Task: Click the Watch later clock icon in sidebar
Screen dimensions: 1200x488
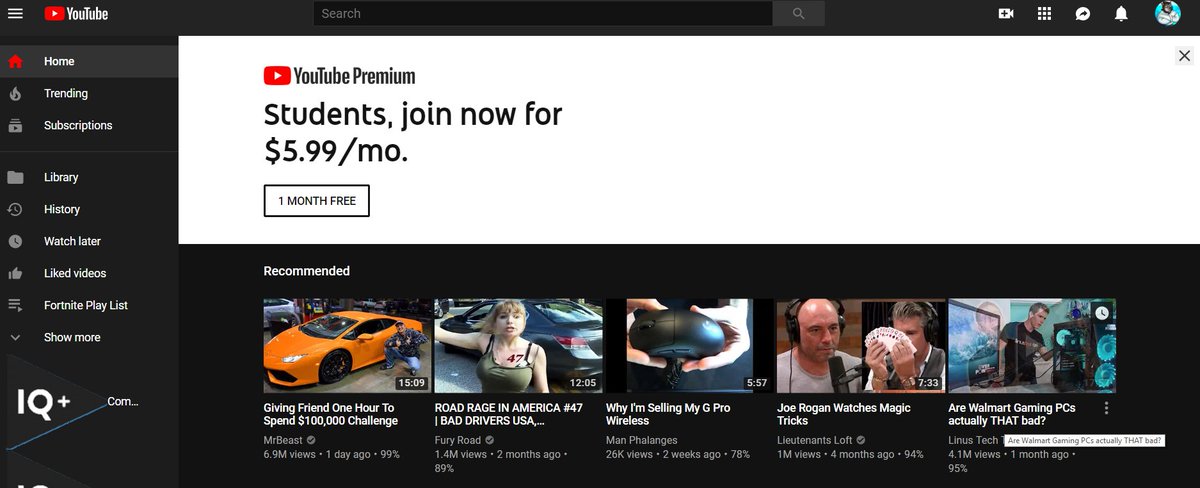Action: pos(15,241)
